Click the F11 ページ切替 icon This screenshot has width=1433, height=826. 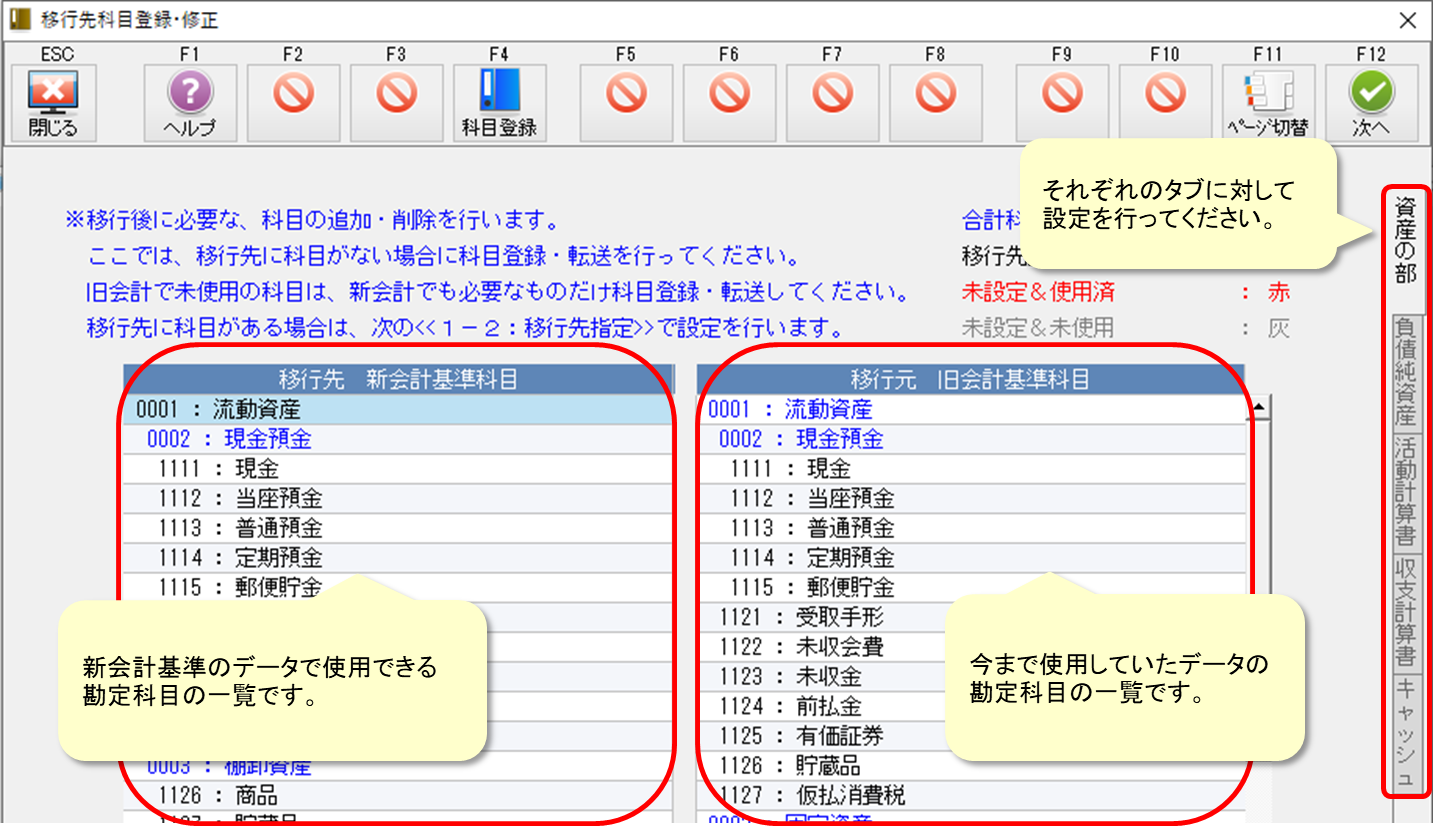(x=1268, y=103)
